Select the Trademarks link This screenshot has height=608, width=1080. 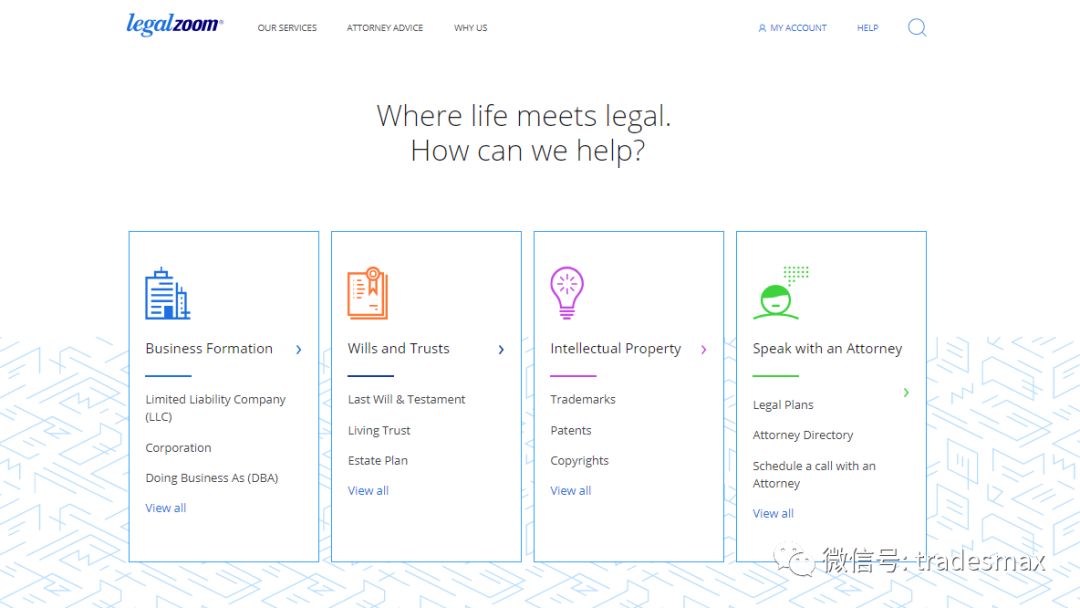[583, 399]
